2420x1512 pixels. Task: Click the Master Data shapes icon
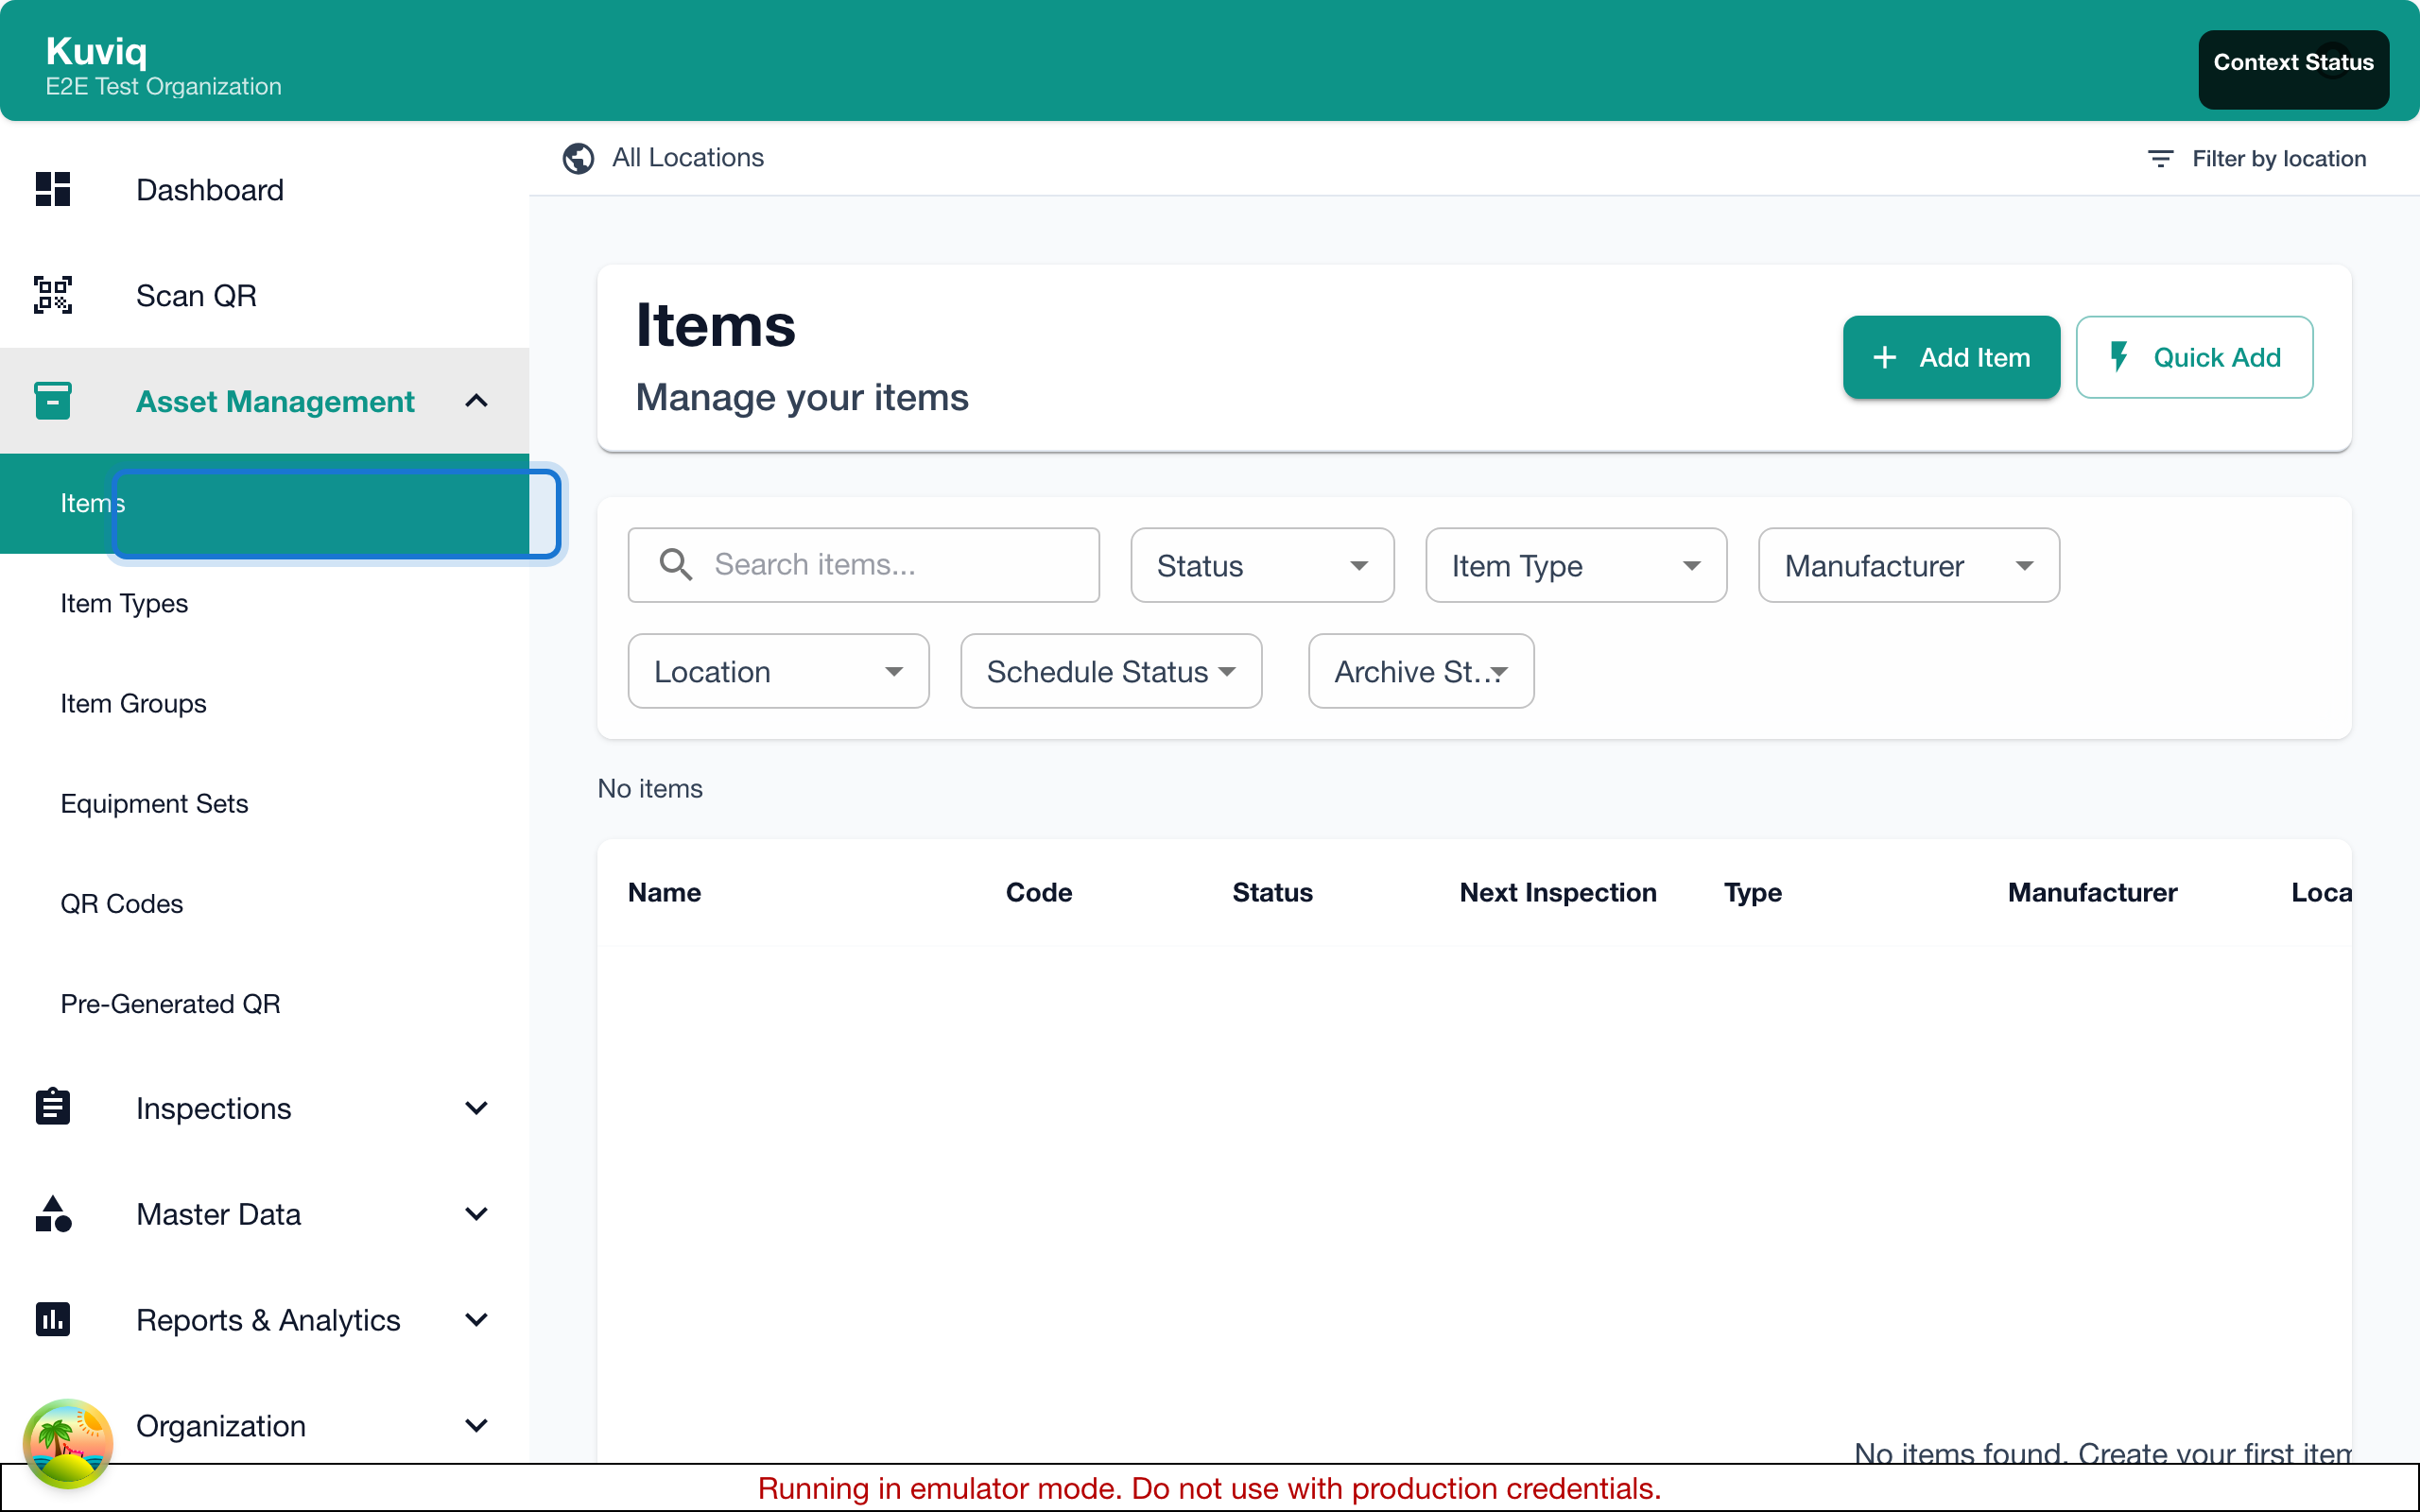pyautogui.click(x=52, y=1213)
